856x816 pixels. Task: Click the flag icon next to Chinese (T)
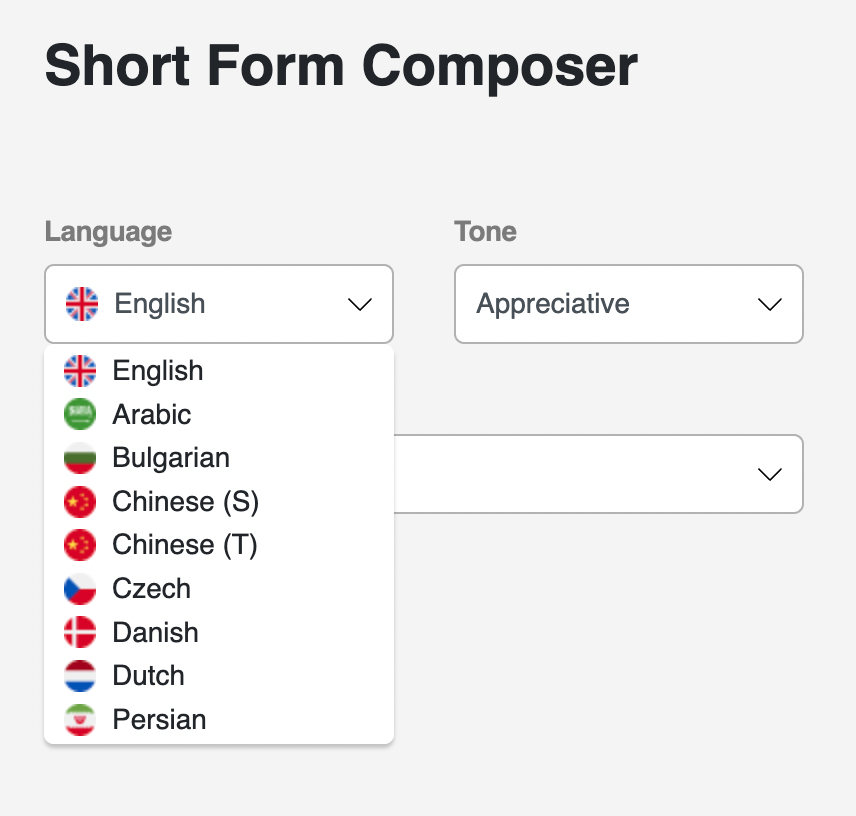point(80,545)
